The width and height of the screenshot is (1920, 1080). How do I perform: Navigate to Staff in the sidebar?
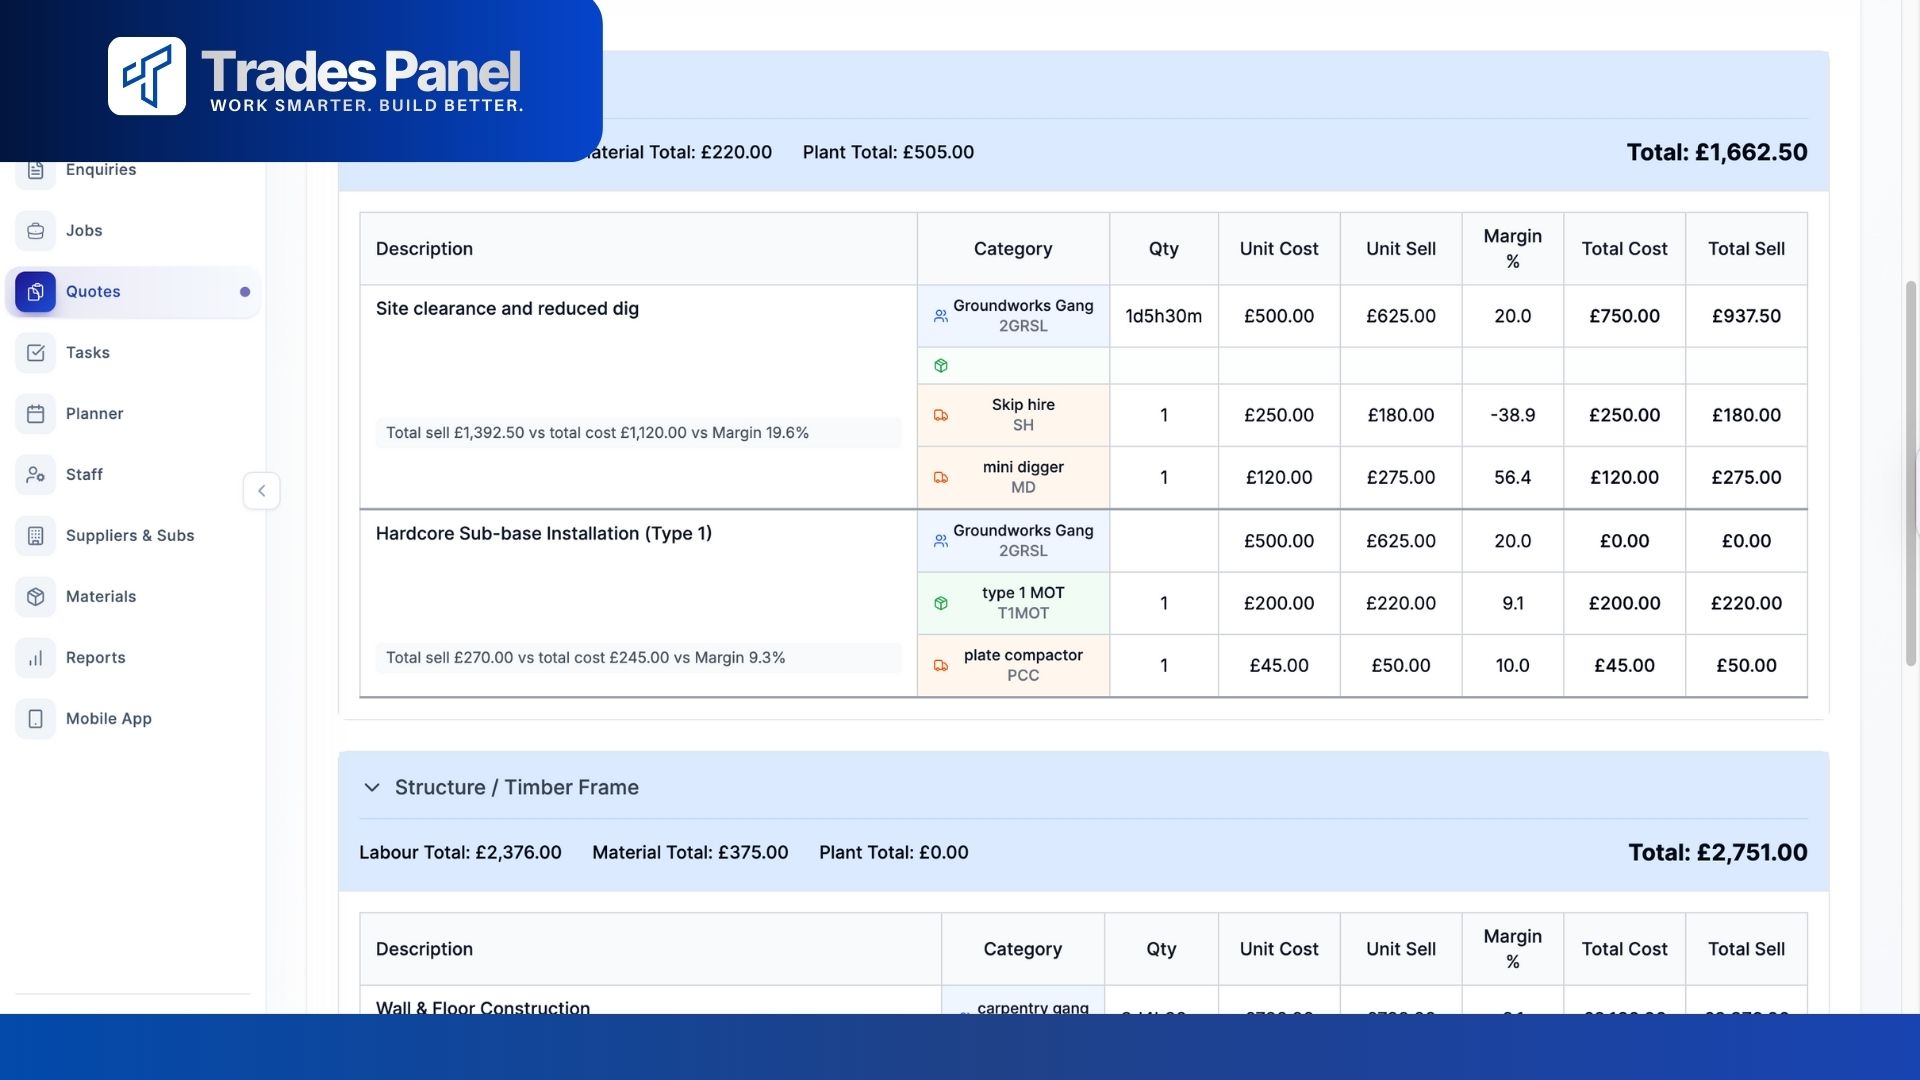tap(36, 474)
